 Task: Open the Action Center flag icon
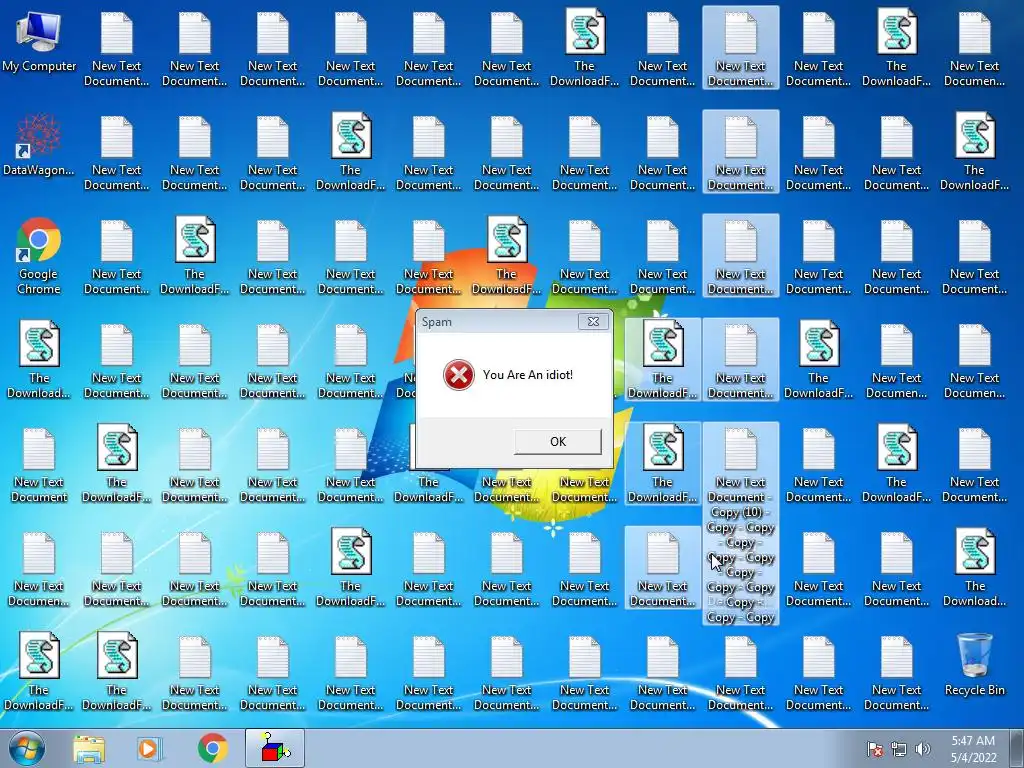[875, 750]
